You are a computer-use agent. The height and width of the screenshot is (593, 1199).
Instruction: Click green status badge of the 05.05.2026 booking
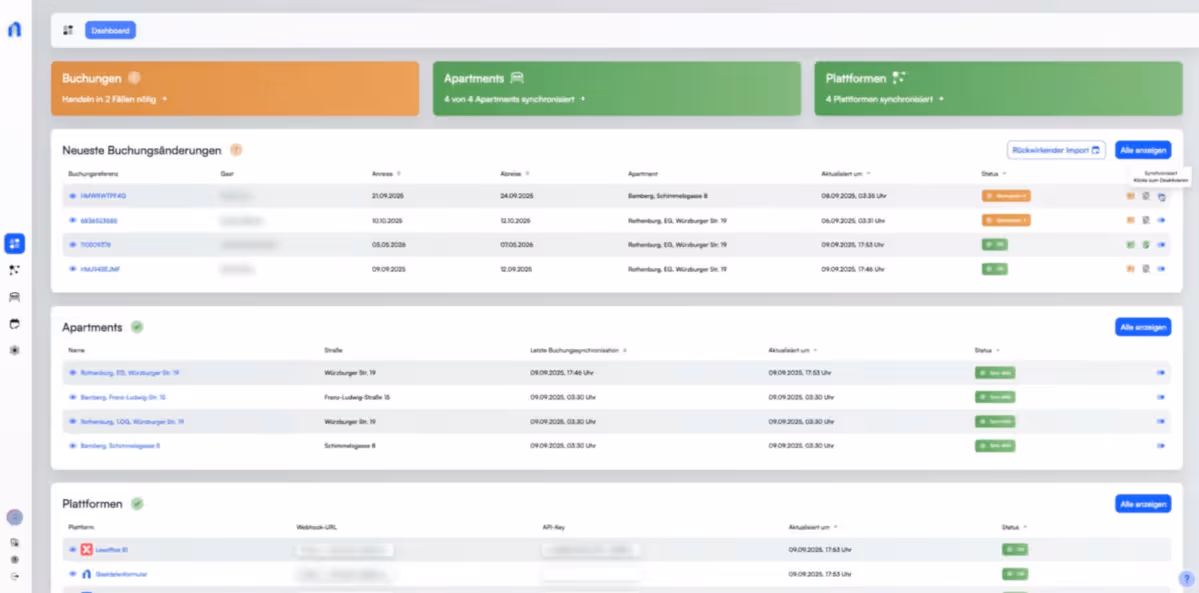(x=995, y=245)
